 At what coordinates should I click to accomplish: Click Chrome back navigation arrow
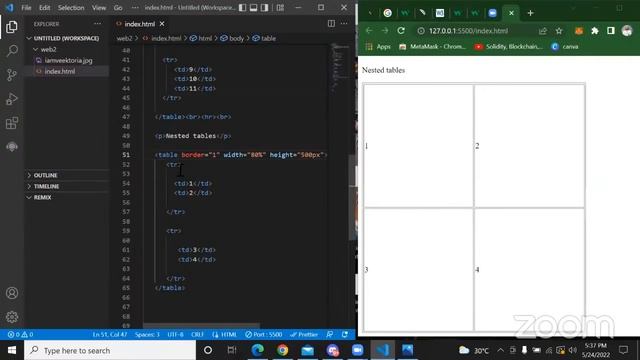(x=369, y=31)
